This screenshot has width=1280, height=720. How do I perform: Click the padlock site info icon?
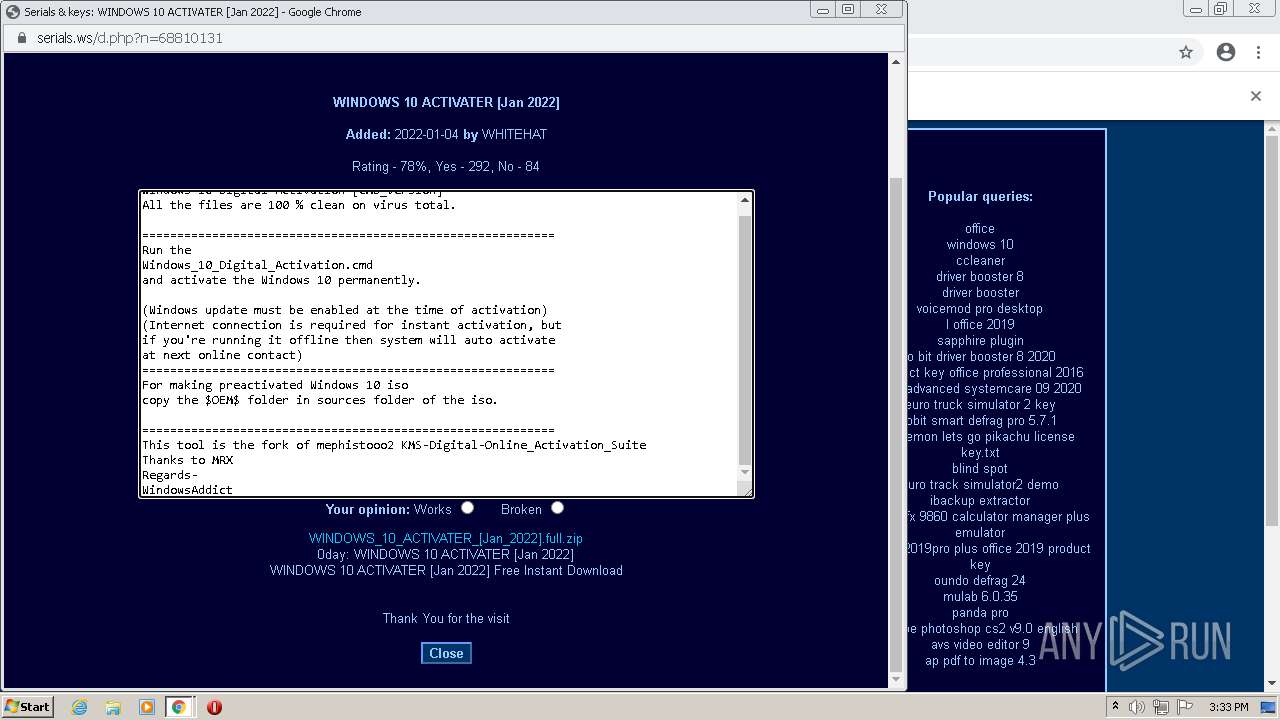click(x=20, y=38)
